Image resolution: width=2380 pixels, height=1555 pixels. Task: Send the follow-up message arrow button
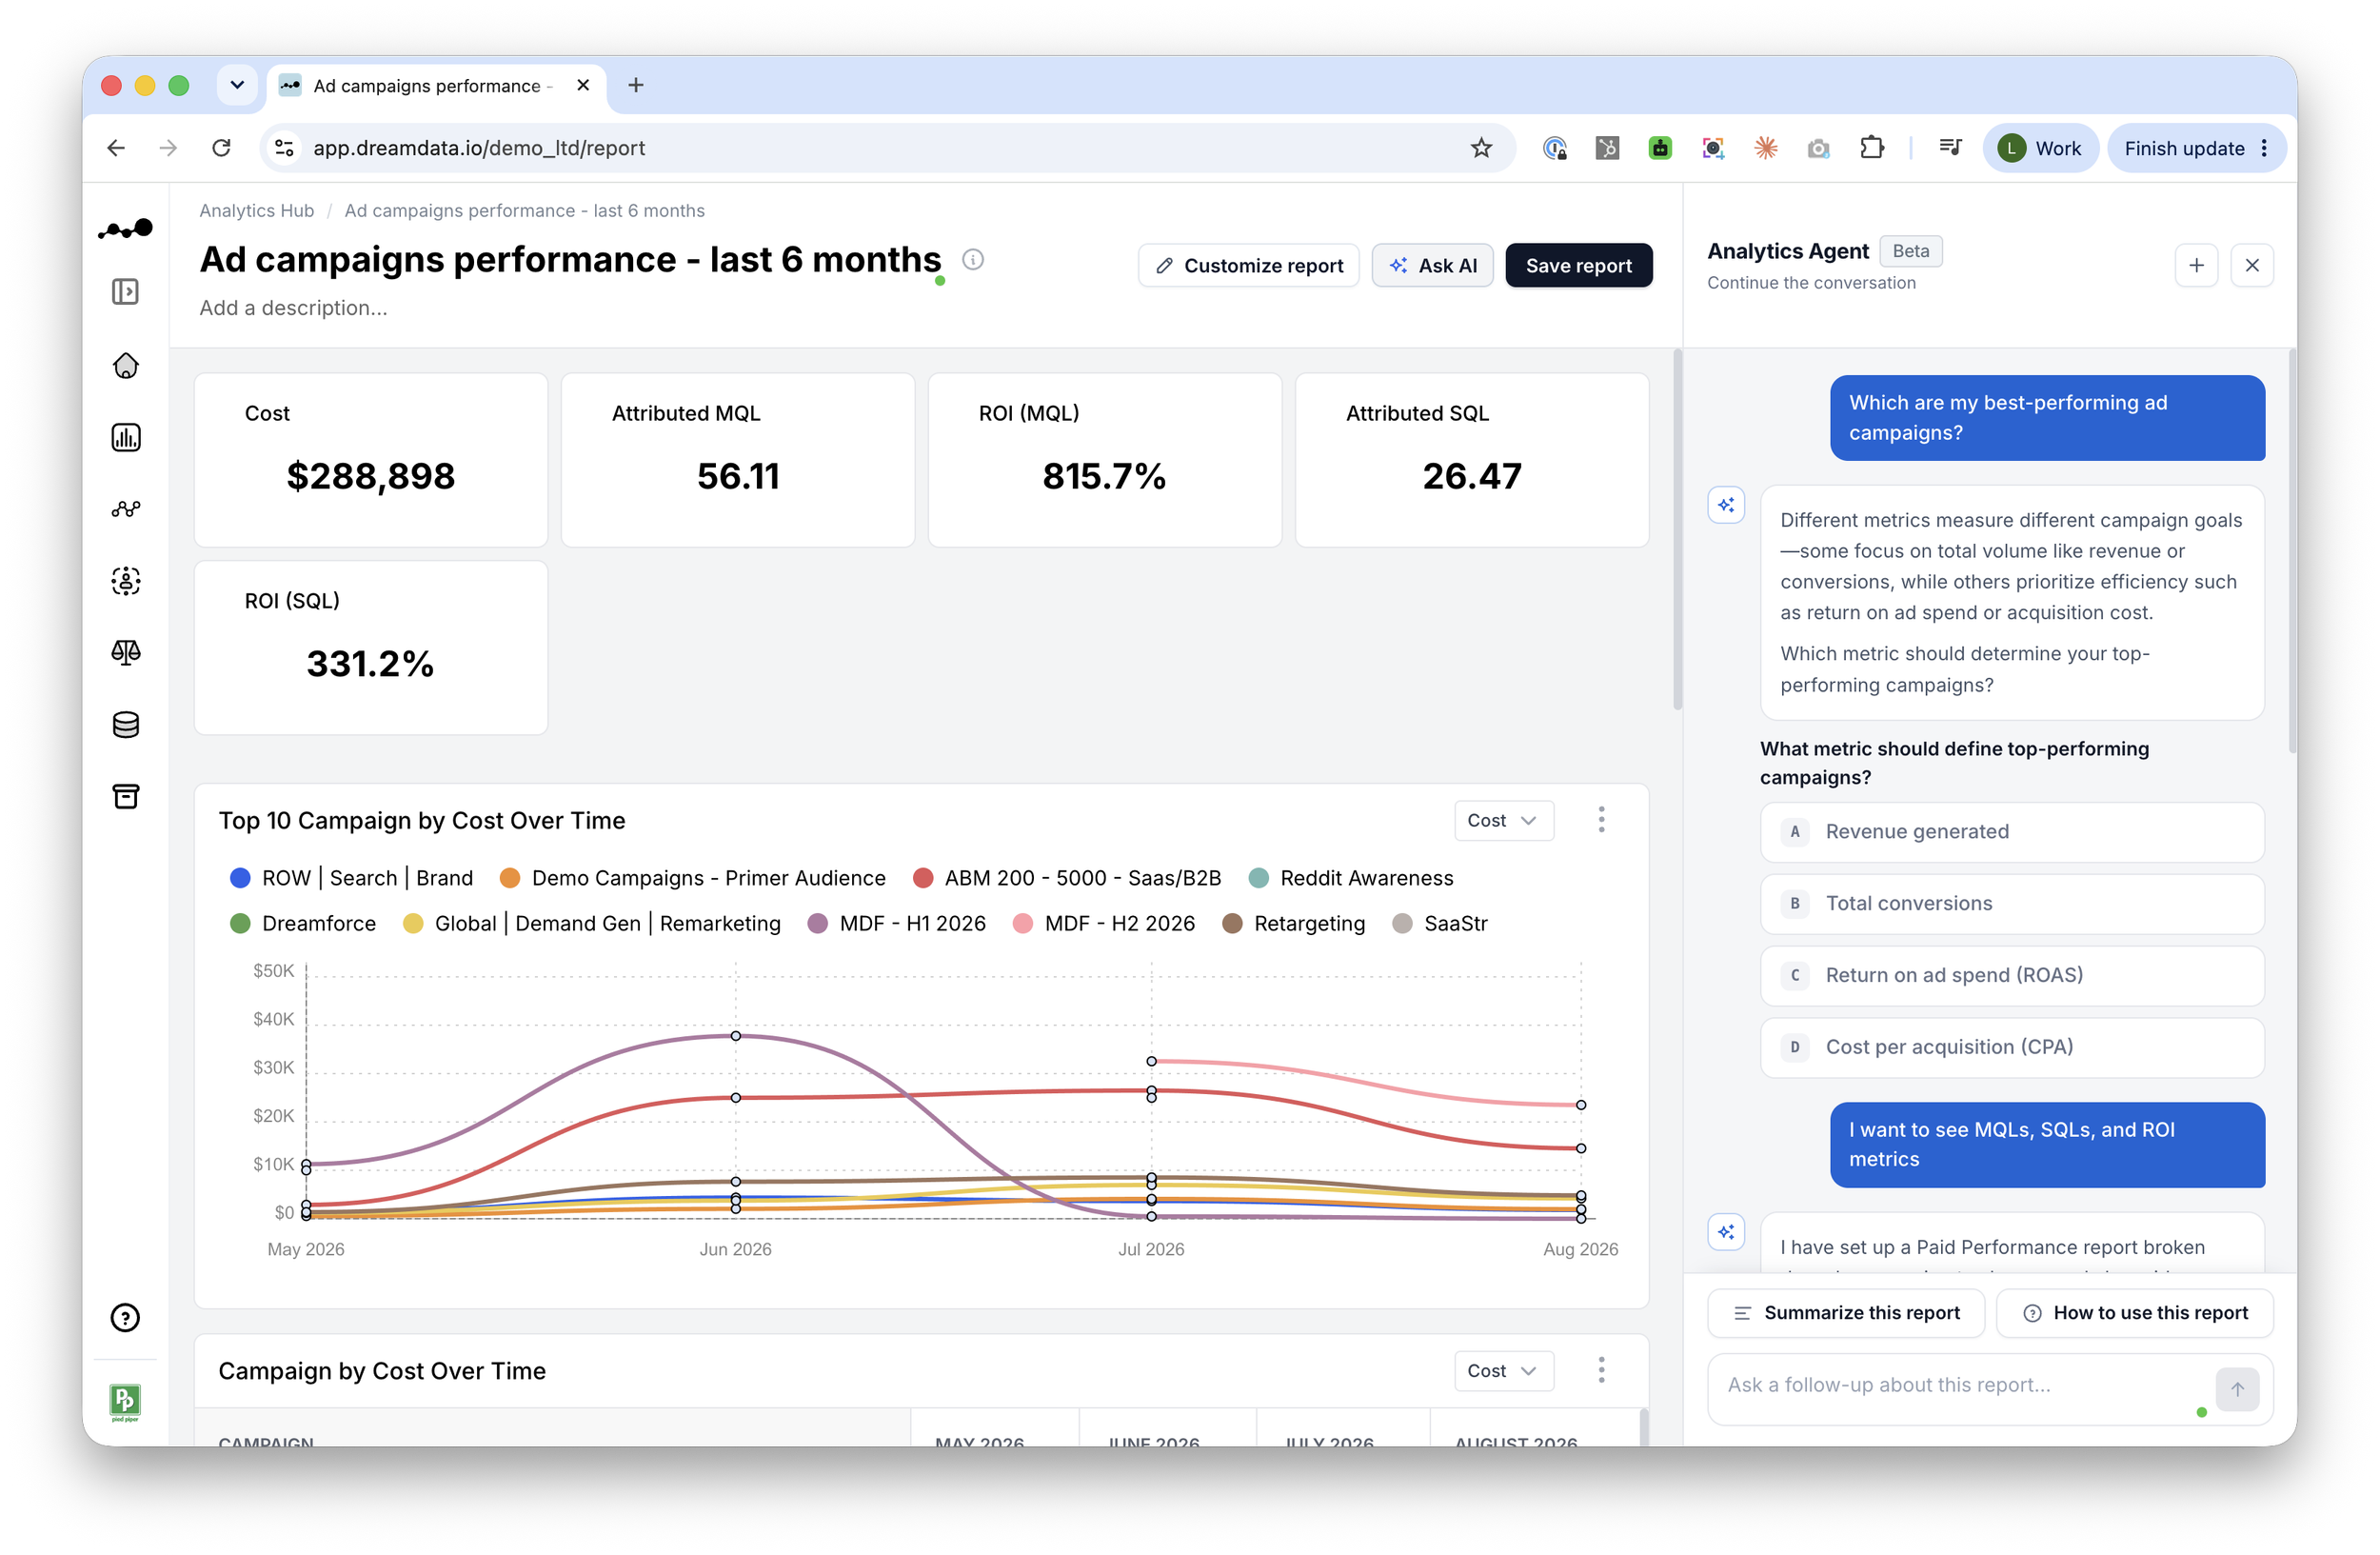click(x=2237, y=1389)
